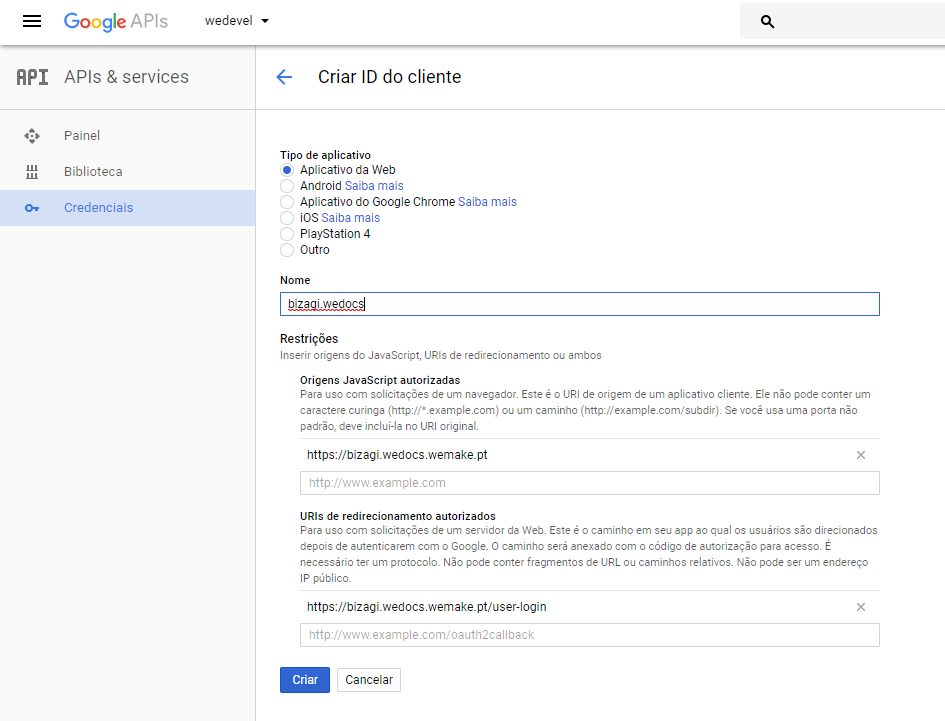The image size is (945, 721).
Task: Click the search magnifier icon
Action: click(x=767, y=21)
